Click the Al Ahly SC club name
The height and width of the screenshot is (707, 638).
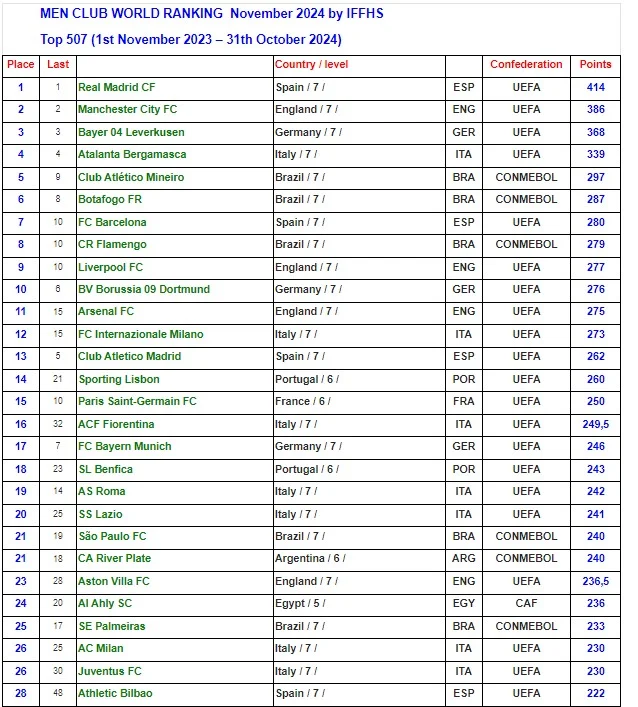point(105,603)
